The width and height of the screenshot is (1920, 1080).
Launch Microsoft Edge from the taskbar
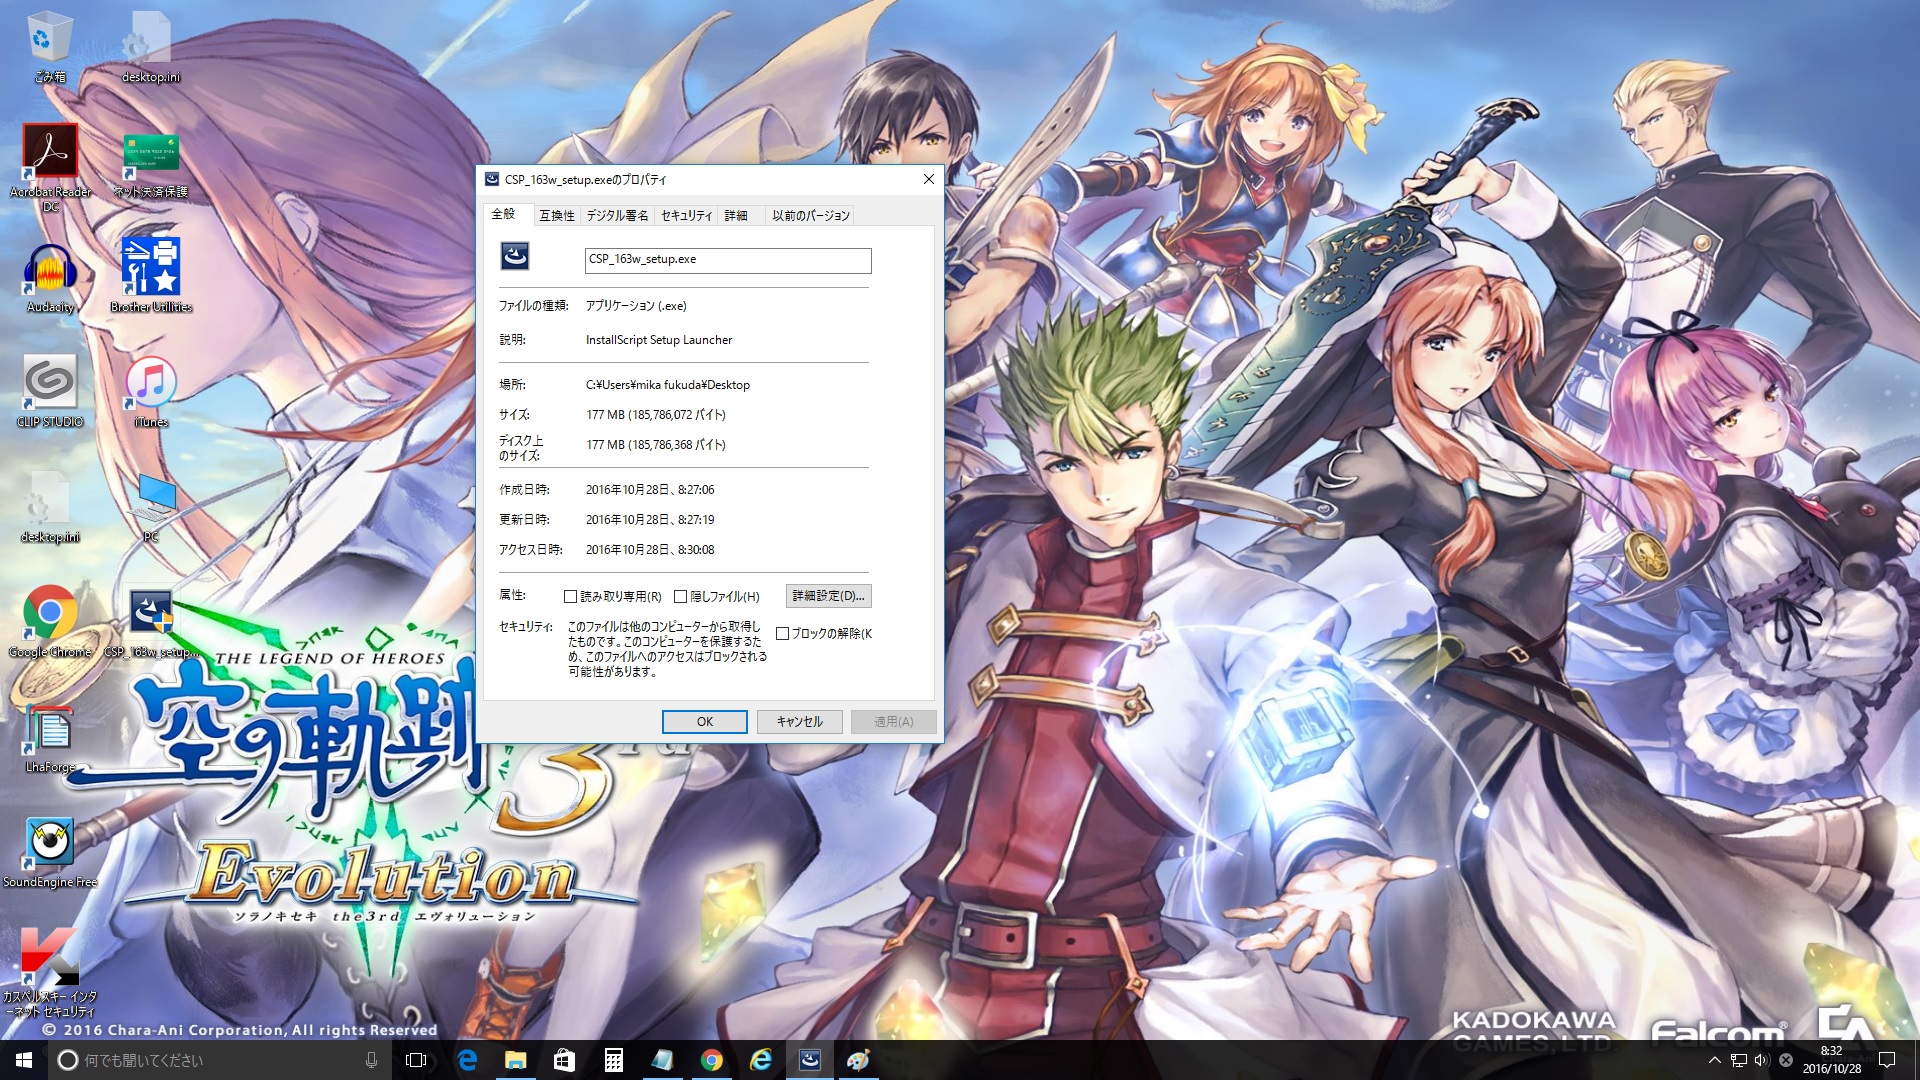click(467, 1060)
